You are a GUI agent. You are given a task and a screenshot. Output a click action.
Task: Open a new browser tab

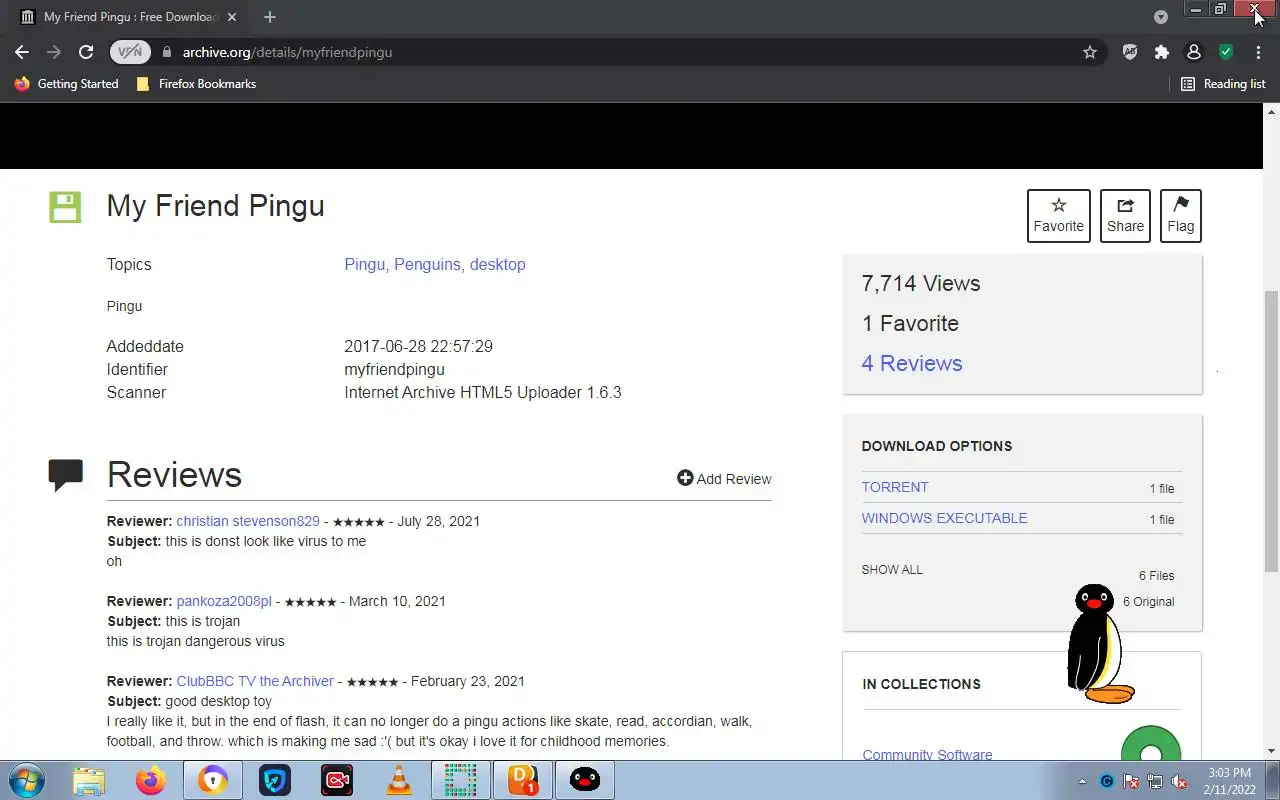[270, 17]
